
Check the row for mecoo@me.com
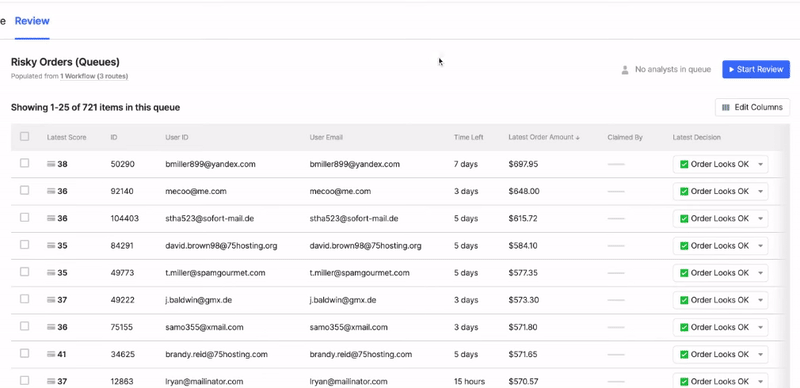[24, 190]
